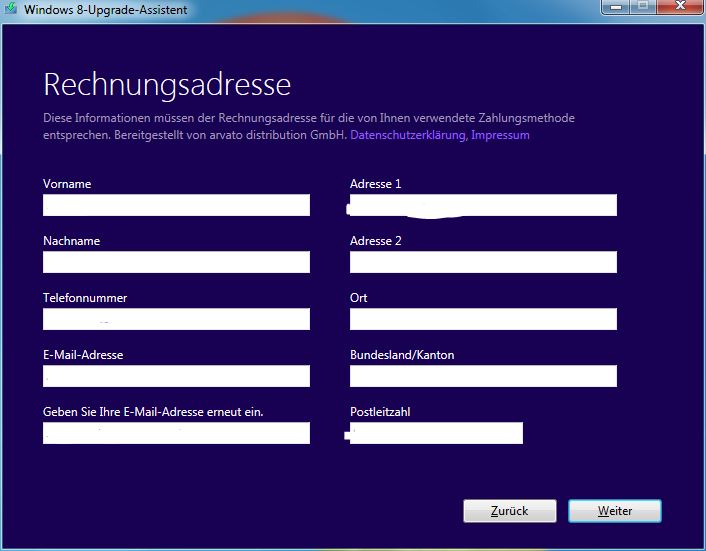This screenshot has width=706, height=551.
Task: Click the Postleitzahl input field
Action: tap(436, 433)
